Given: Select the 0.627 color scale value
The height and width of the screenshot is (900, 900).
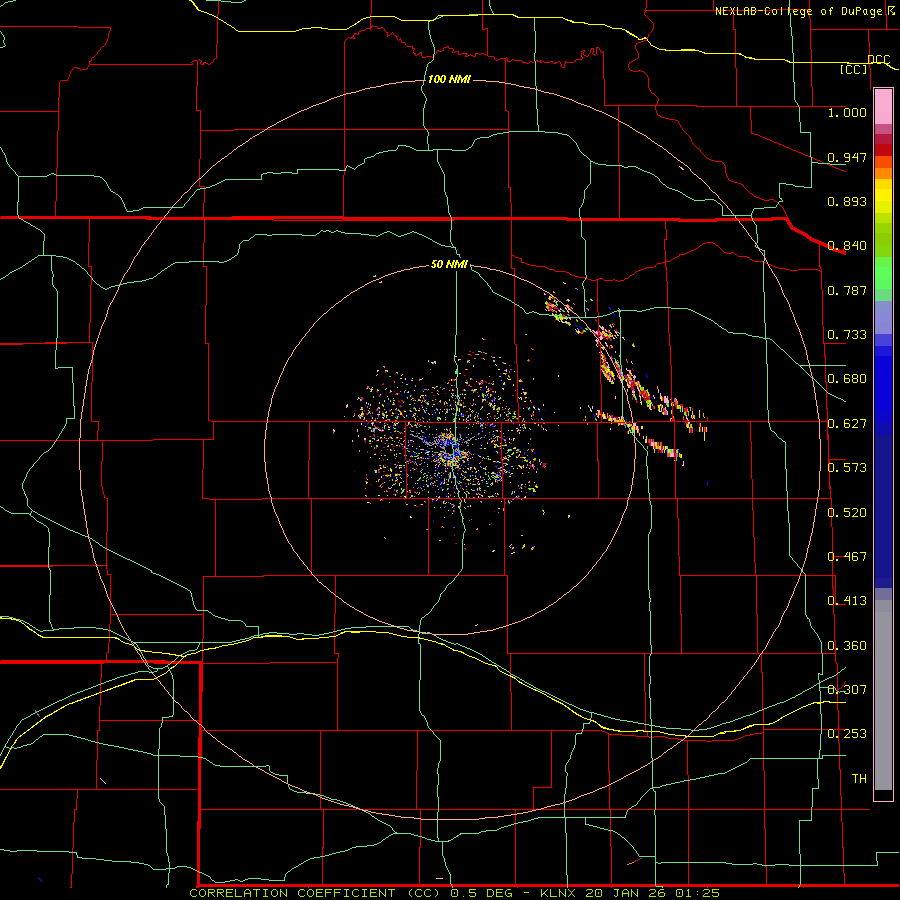Looking at the screenshot, I should point(847,424).
